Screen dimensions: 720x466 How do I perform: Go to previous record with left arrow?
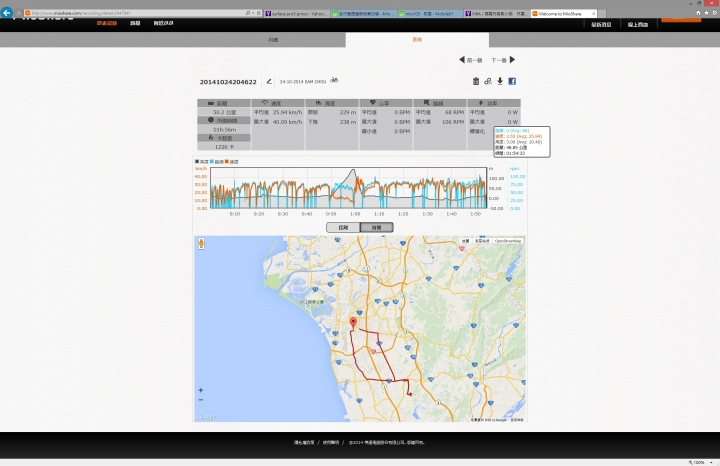pyautogui.click(x=461, y=60)
